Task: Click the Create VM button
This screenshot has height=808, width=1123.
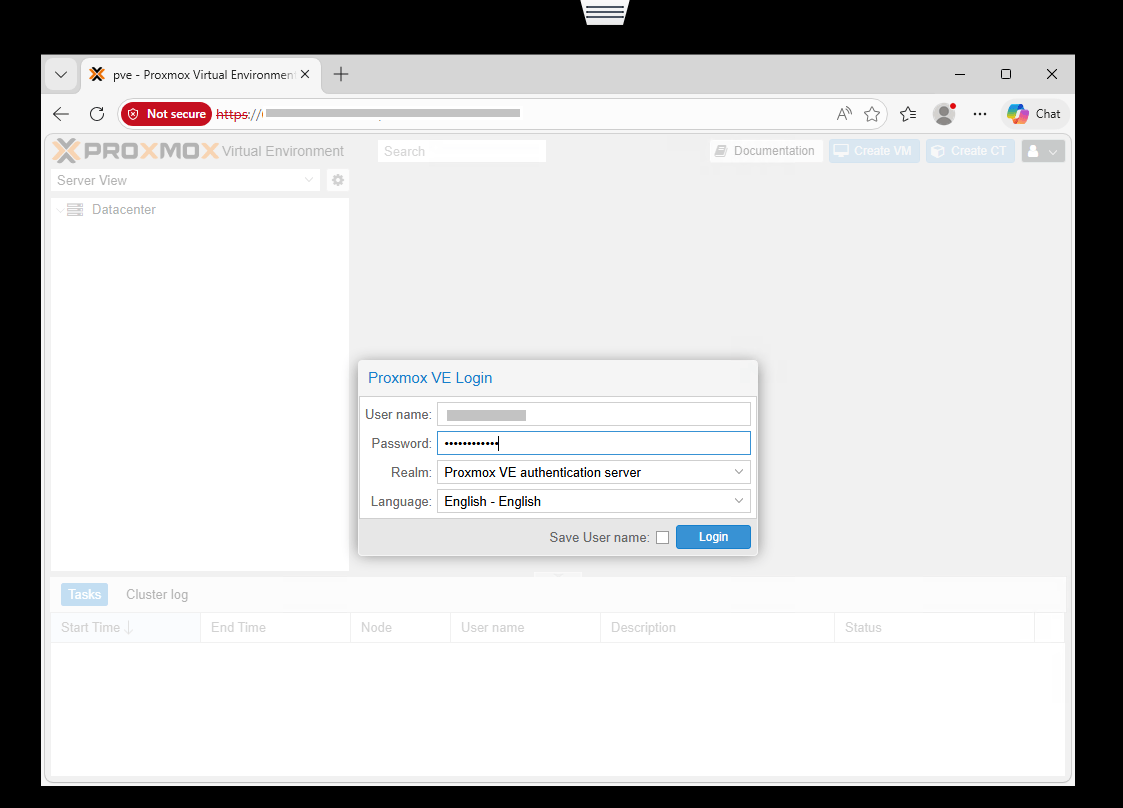Action: coord(874,151)
